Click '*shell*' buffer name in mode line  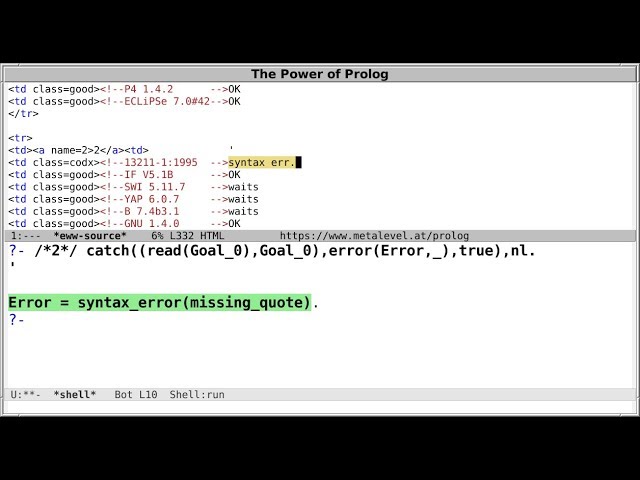pyautogui.click(x=75, y=395)
